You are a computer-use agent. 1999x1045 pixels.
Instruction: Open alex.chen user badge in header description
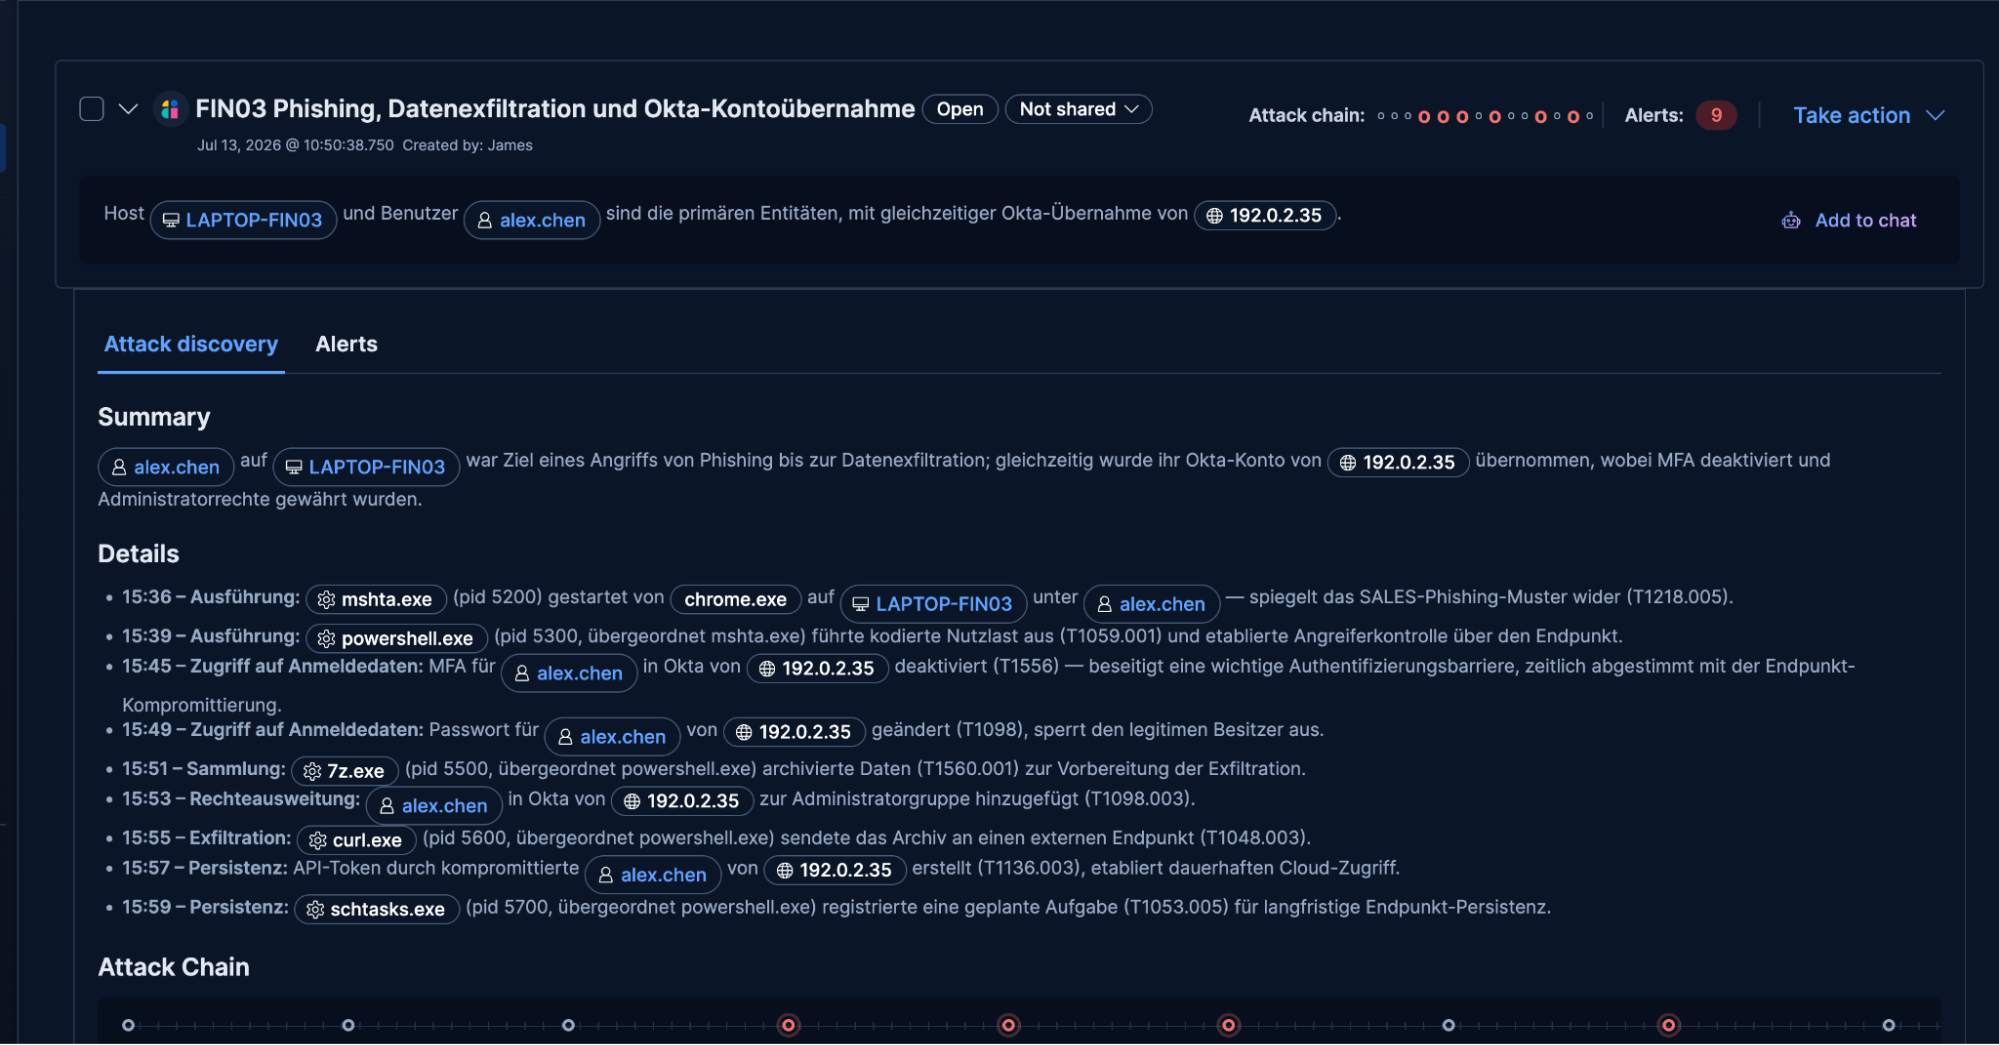[x=531, y=220]
